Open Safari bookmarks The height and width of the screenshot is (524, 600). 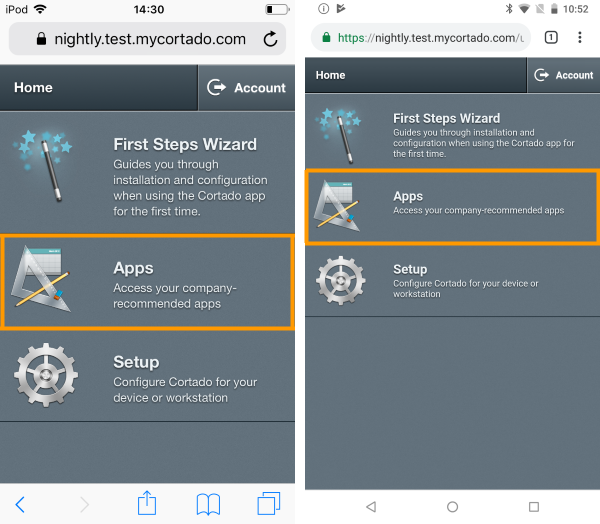pos(208,504)
